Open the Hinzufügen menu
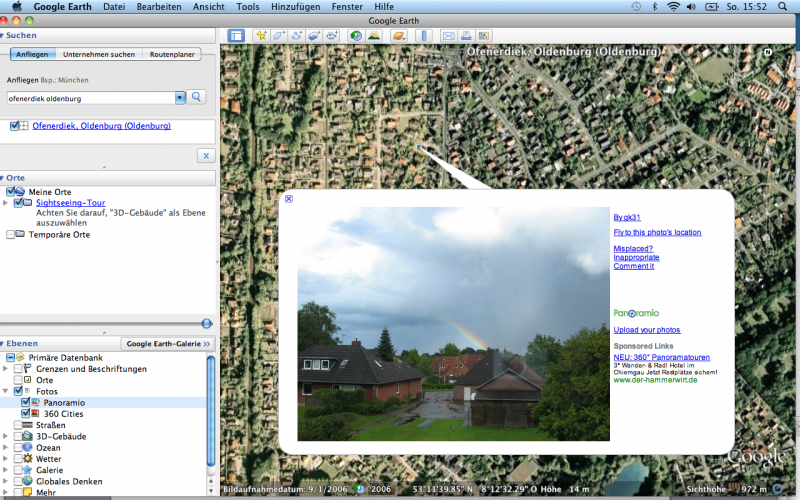 click(x=302, y=6)
